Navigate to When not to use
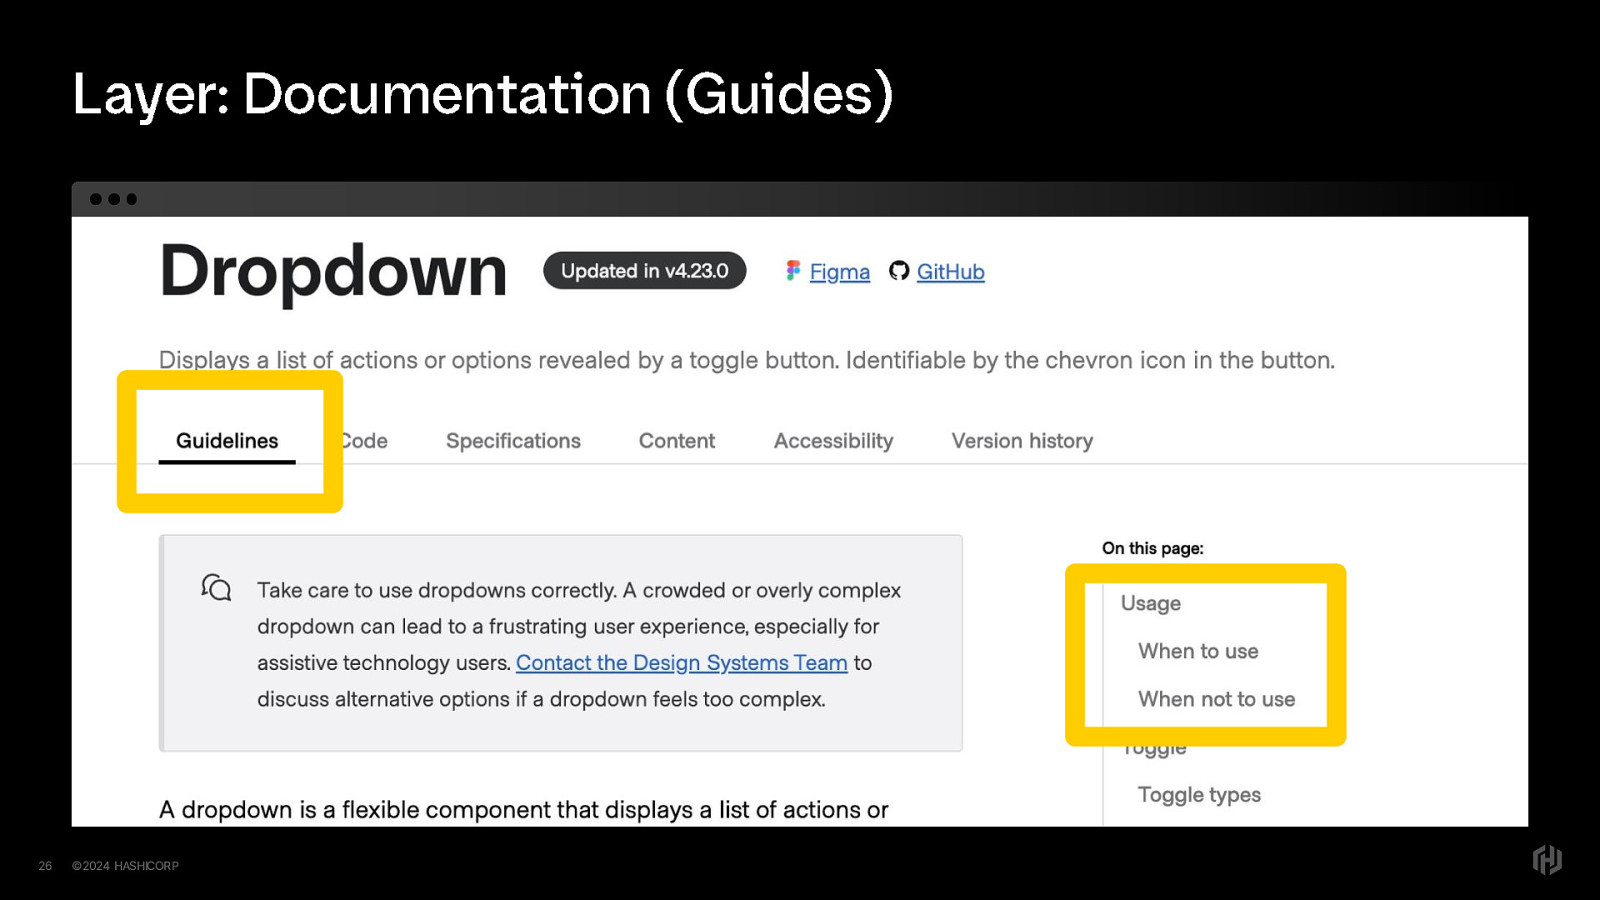This screenshot has height=900, width=1600. (1216, 699)
